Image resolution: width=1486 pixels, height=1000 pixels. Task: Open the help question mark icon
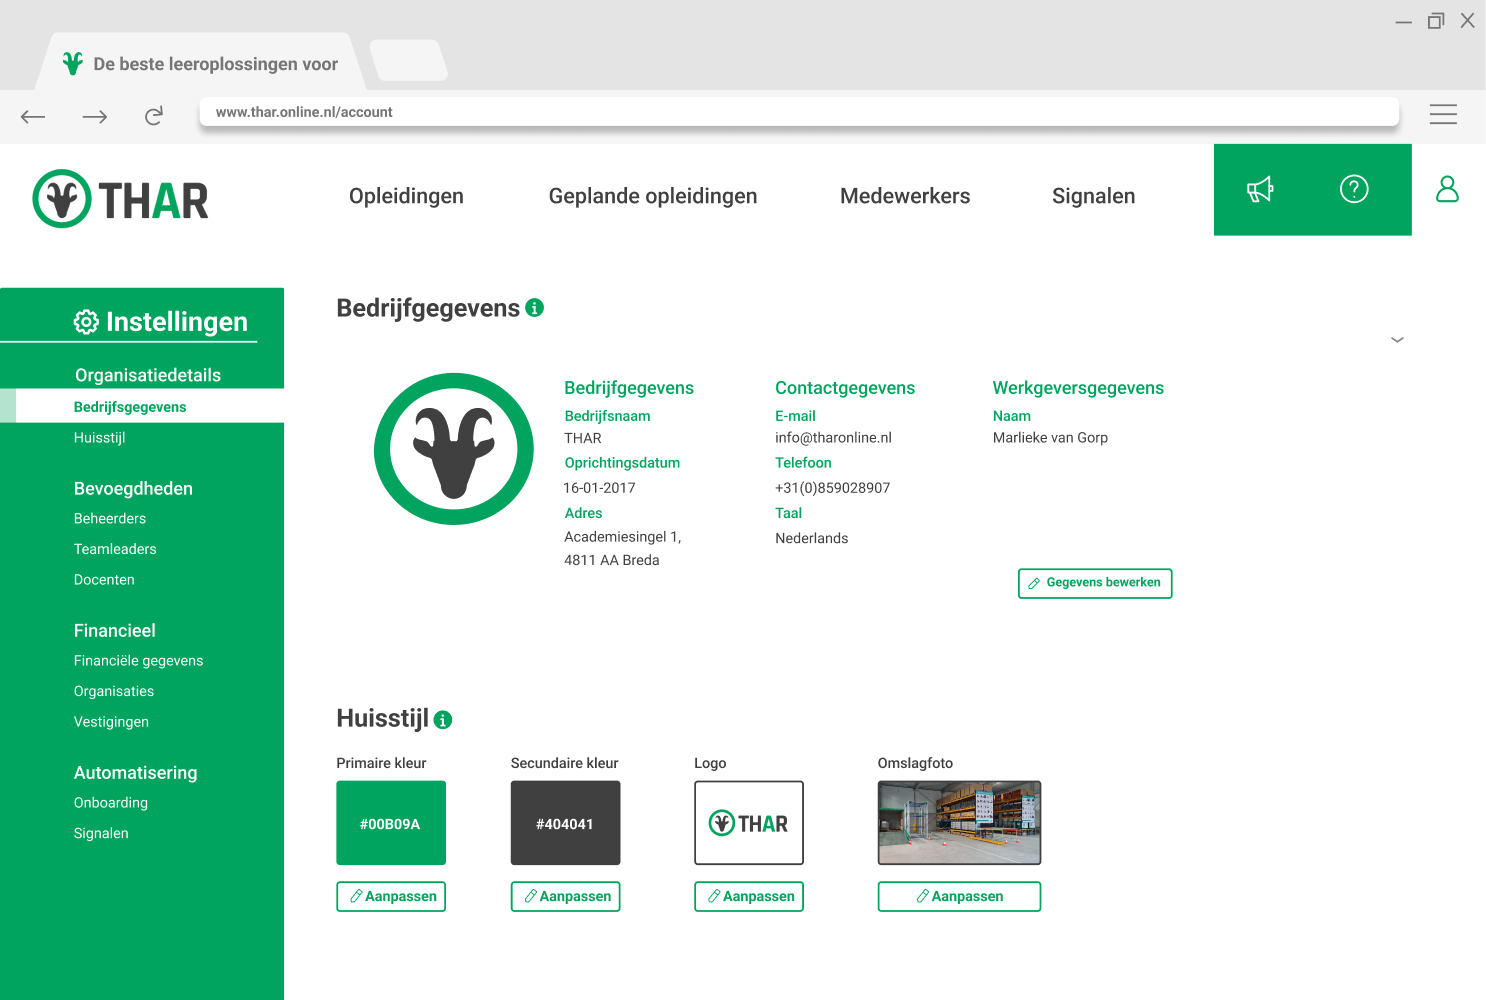pos(1354,189)
